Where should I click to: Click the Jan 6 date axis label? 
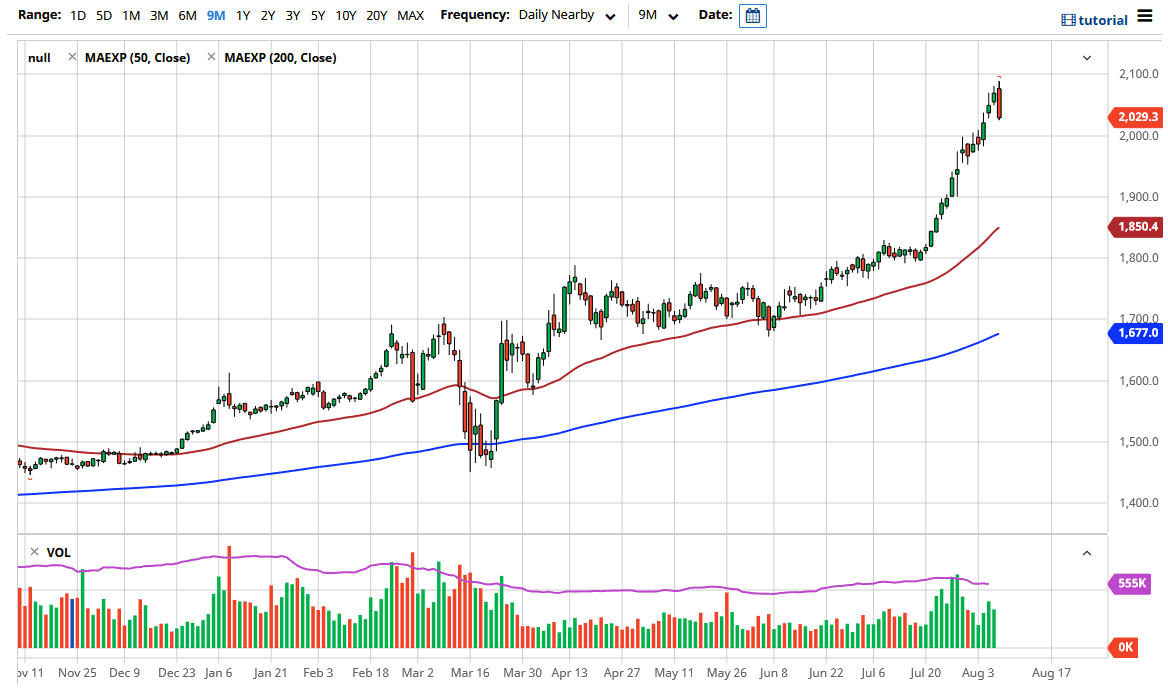coord(218,673)
